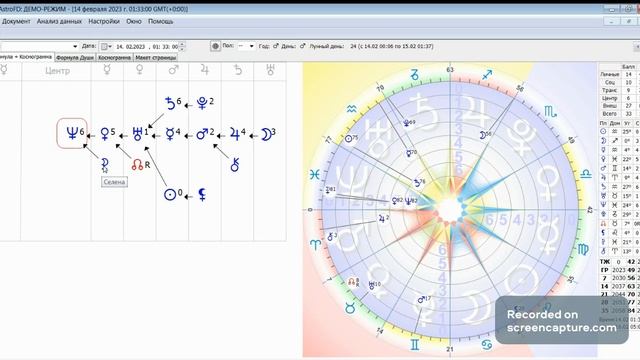Click the Virgo sign on the chart rim
This screenshot has width=640, height=360.
pos(583,249)
